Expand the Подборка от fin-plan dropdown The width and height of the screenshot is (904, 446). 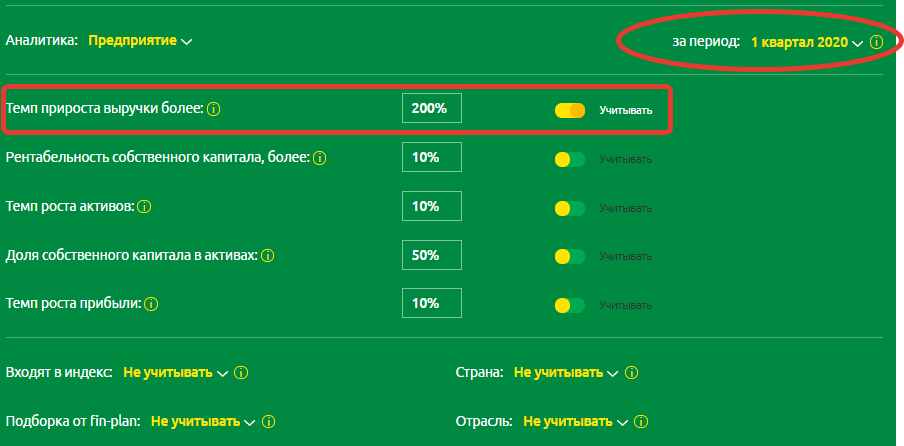tap(203, 422)
